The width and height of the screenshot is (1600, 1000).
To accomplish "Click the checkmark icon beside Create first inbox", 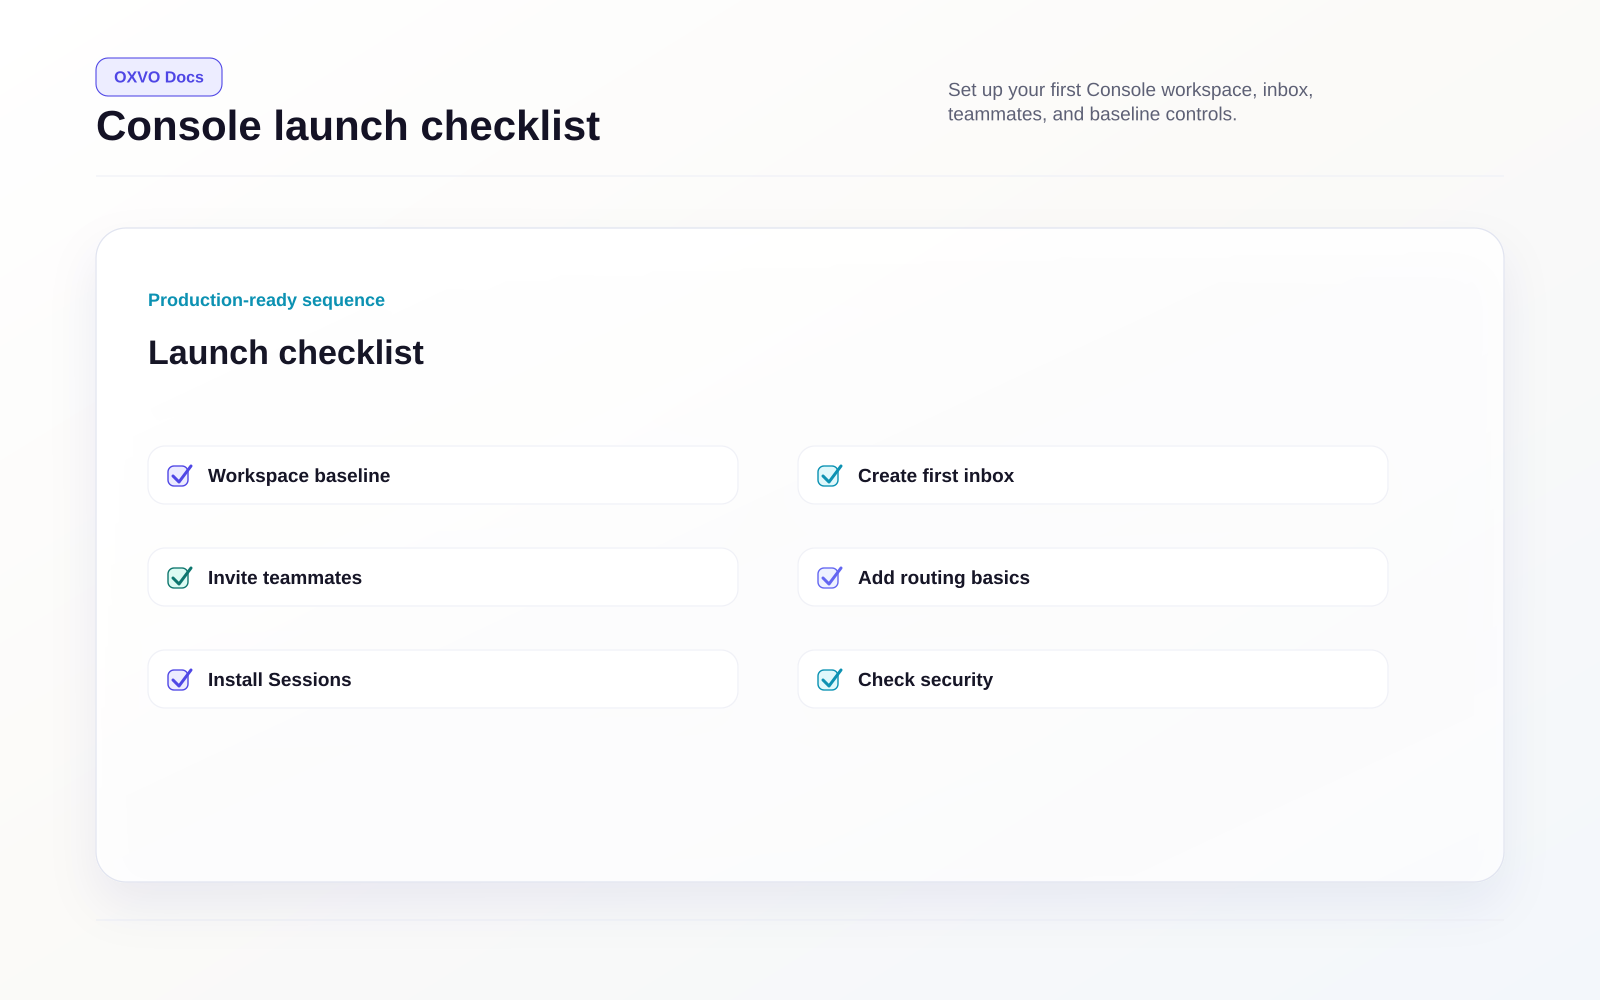I will coord(830,476).
